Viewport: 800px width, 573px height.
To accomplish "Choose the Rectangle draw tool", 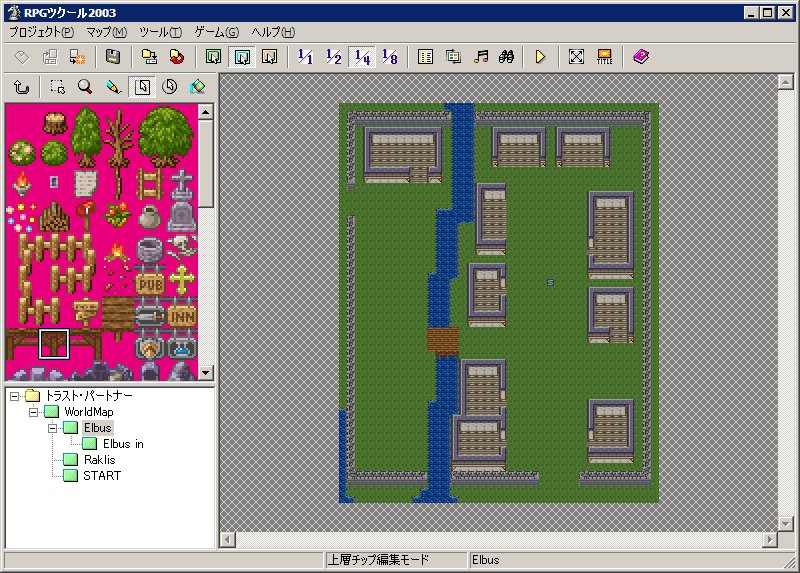I will click(142, 87).
